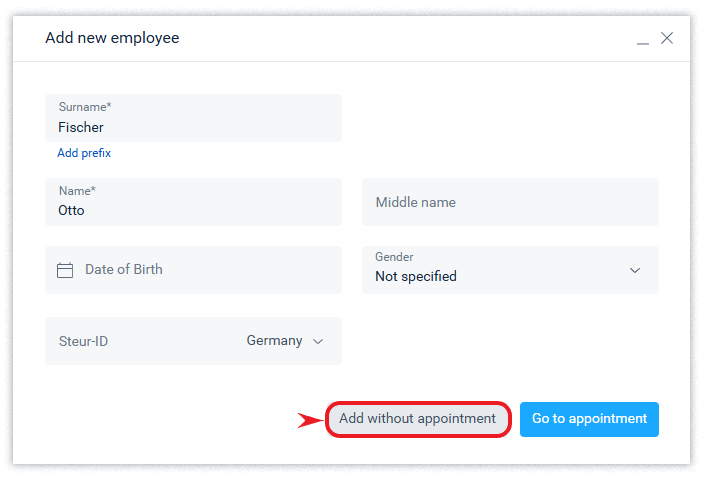Click the Go to appointment button
The height and width of the screenshot is (478, 703).
[589, 419]
